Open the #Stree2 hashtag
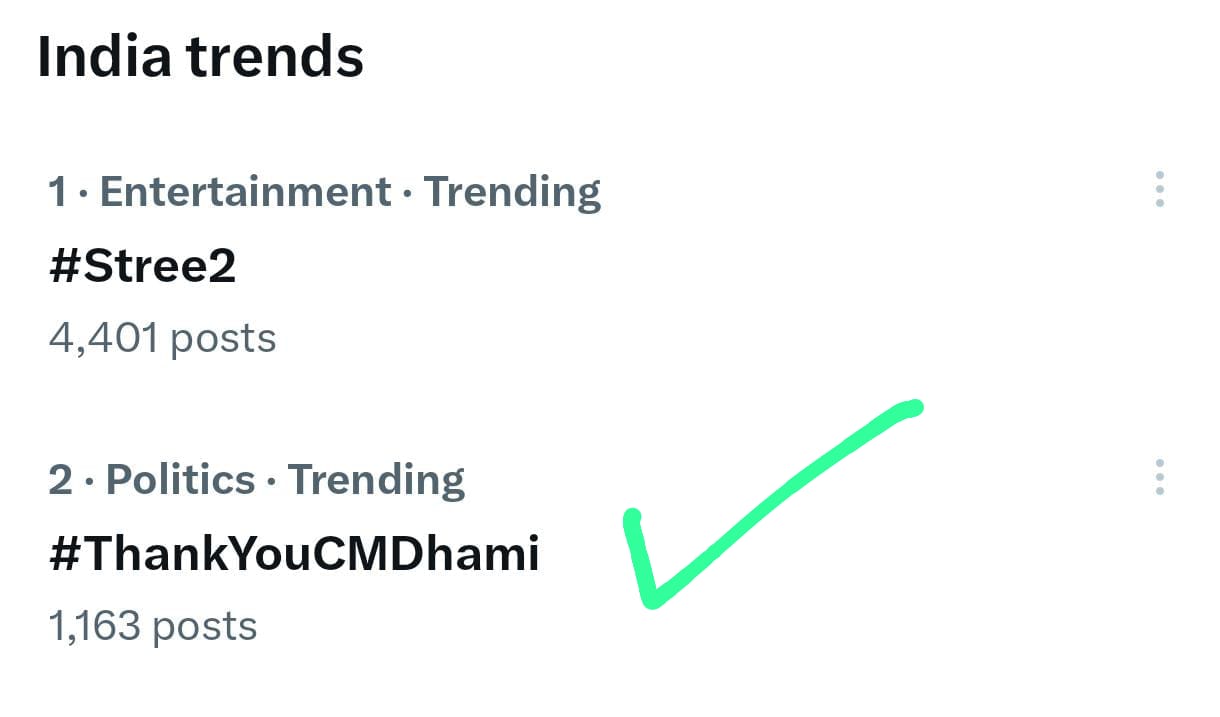Screen dimensions: 1220x717 (142, 266)
